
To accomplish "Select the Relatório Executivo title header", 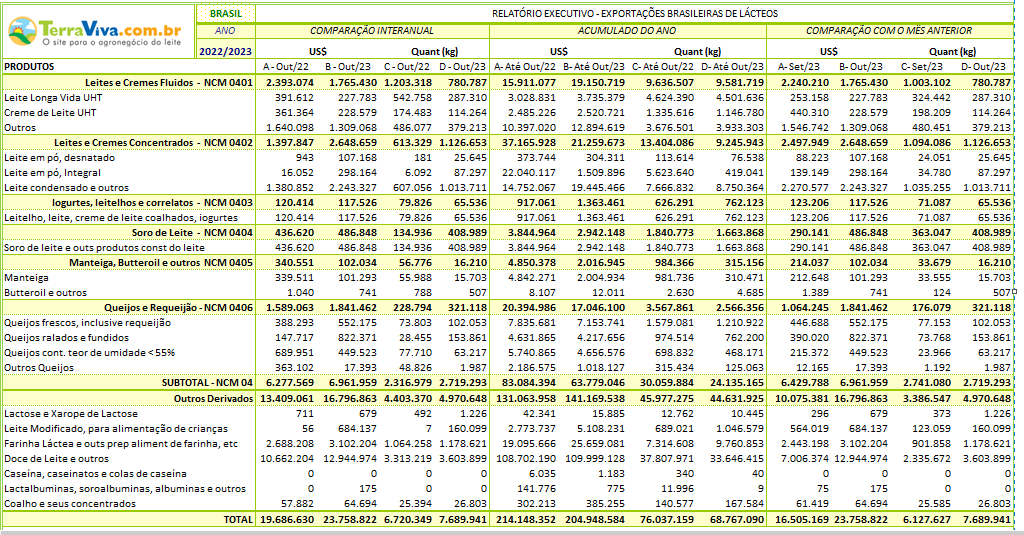I will [634, 14].
